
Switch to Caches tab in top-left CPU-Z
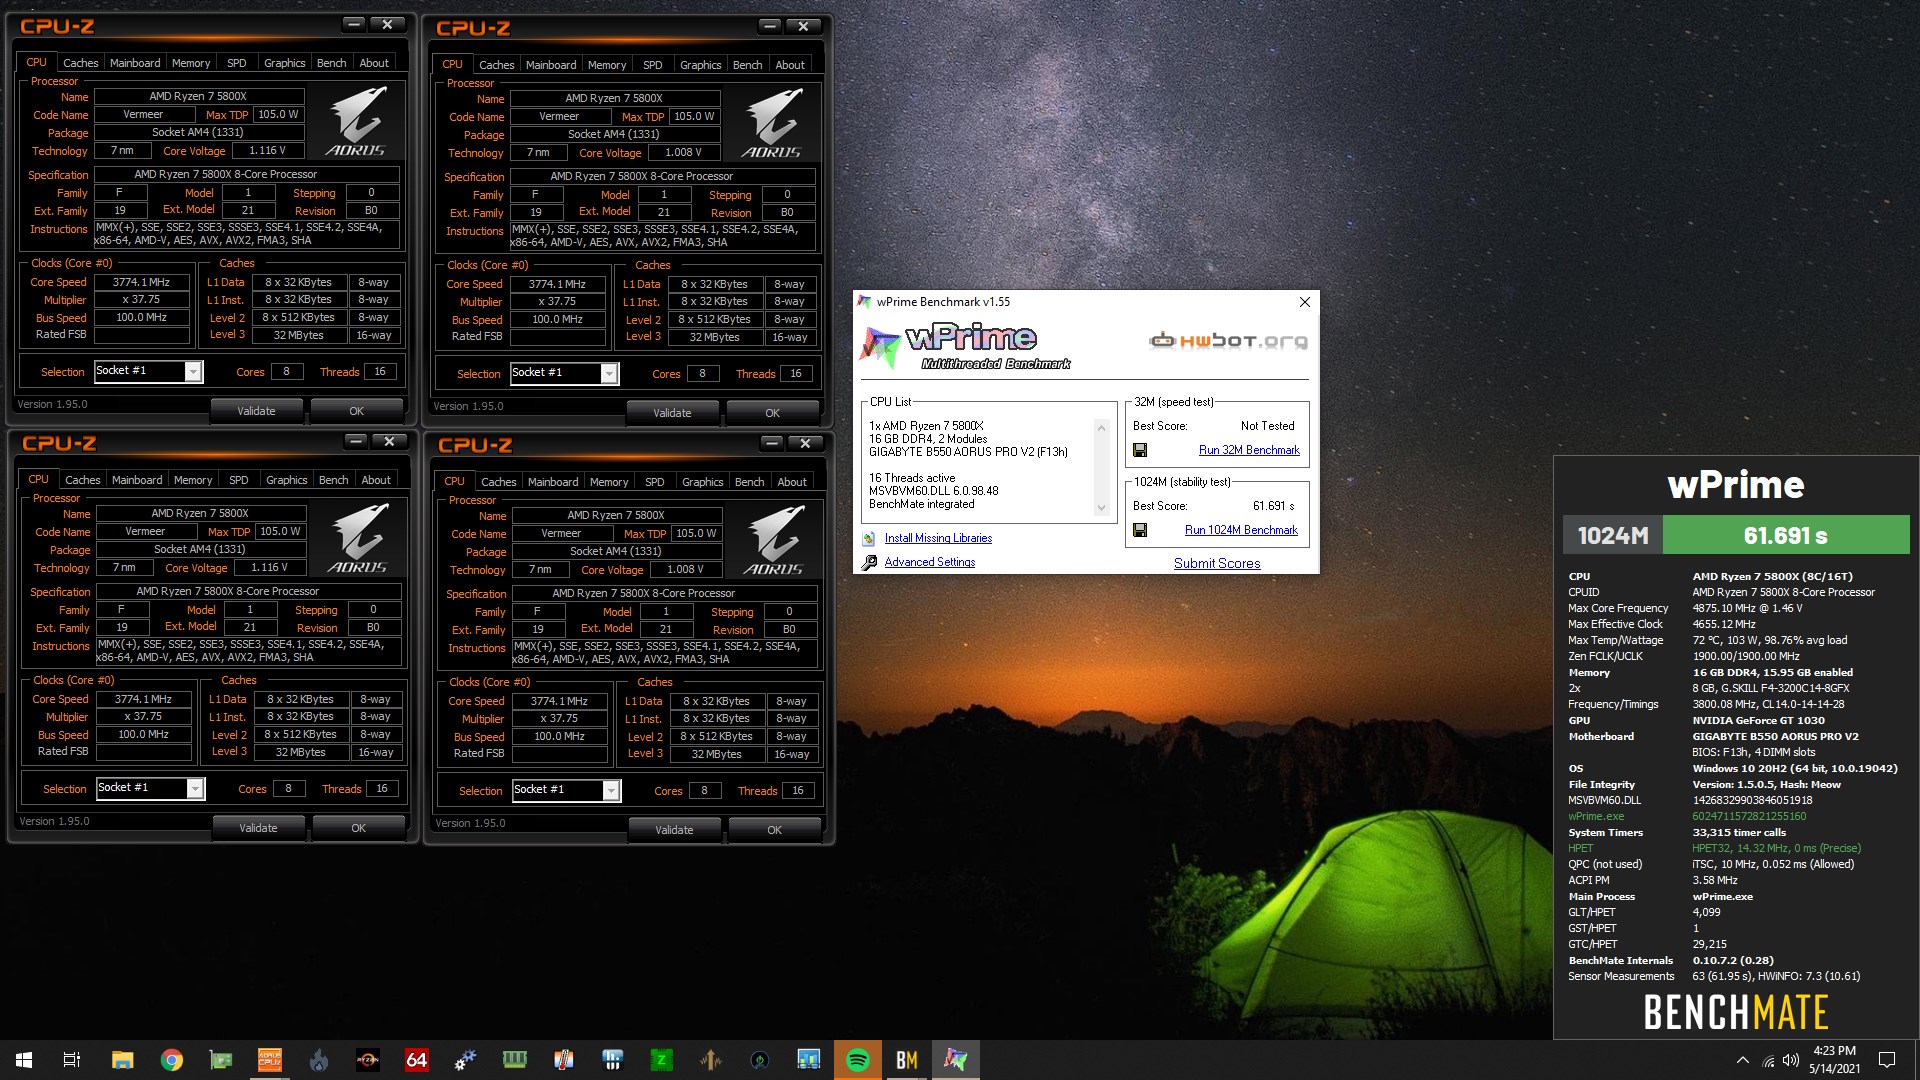[80, 63]
